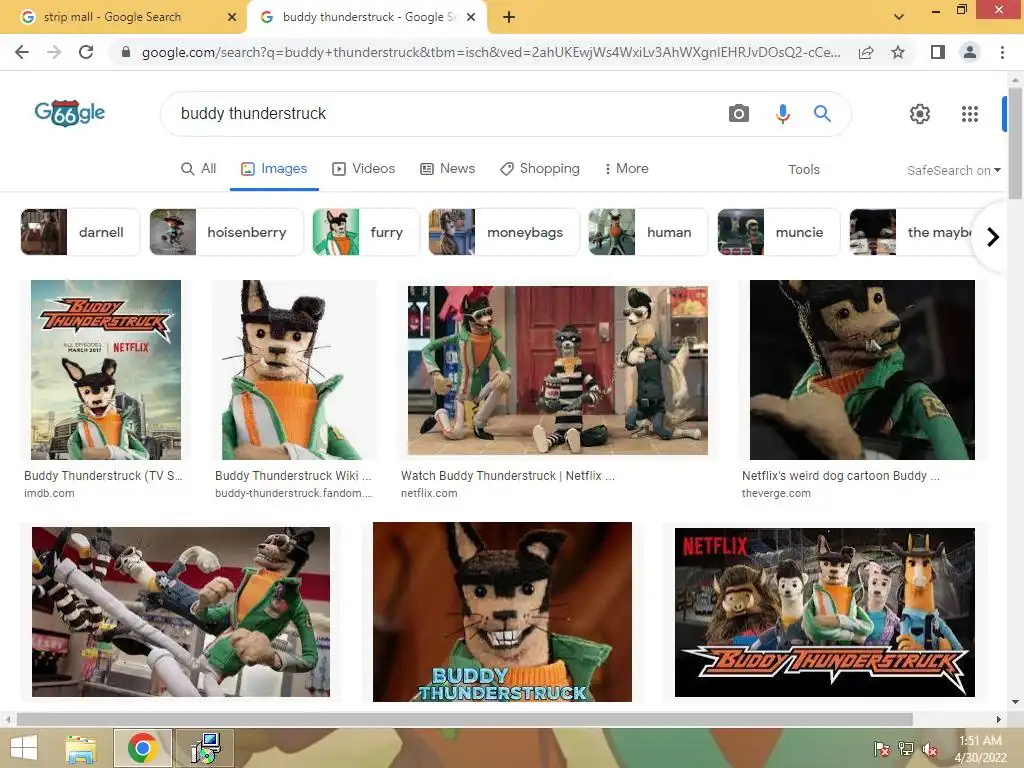Expand the More search categories menu

pyautogui.click(x=626, y=168)
